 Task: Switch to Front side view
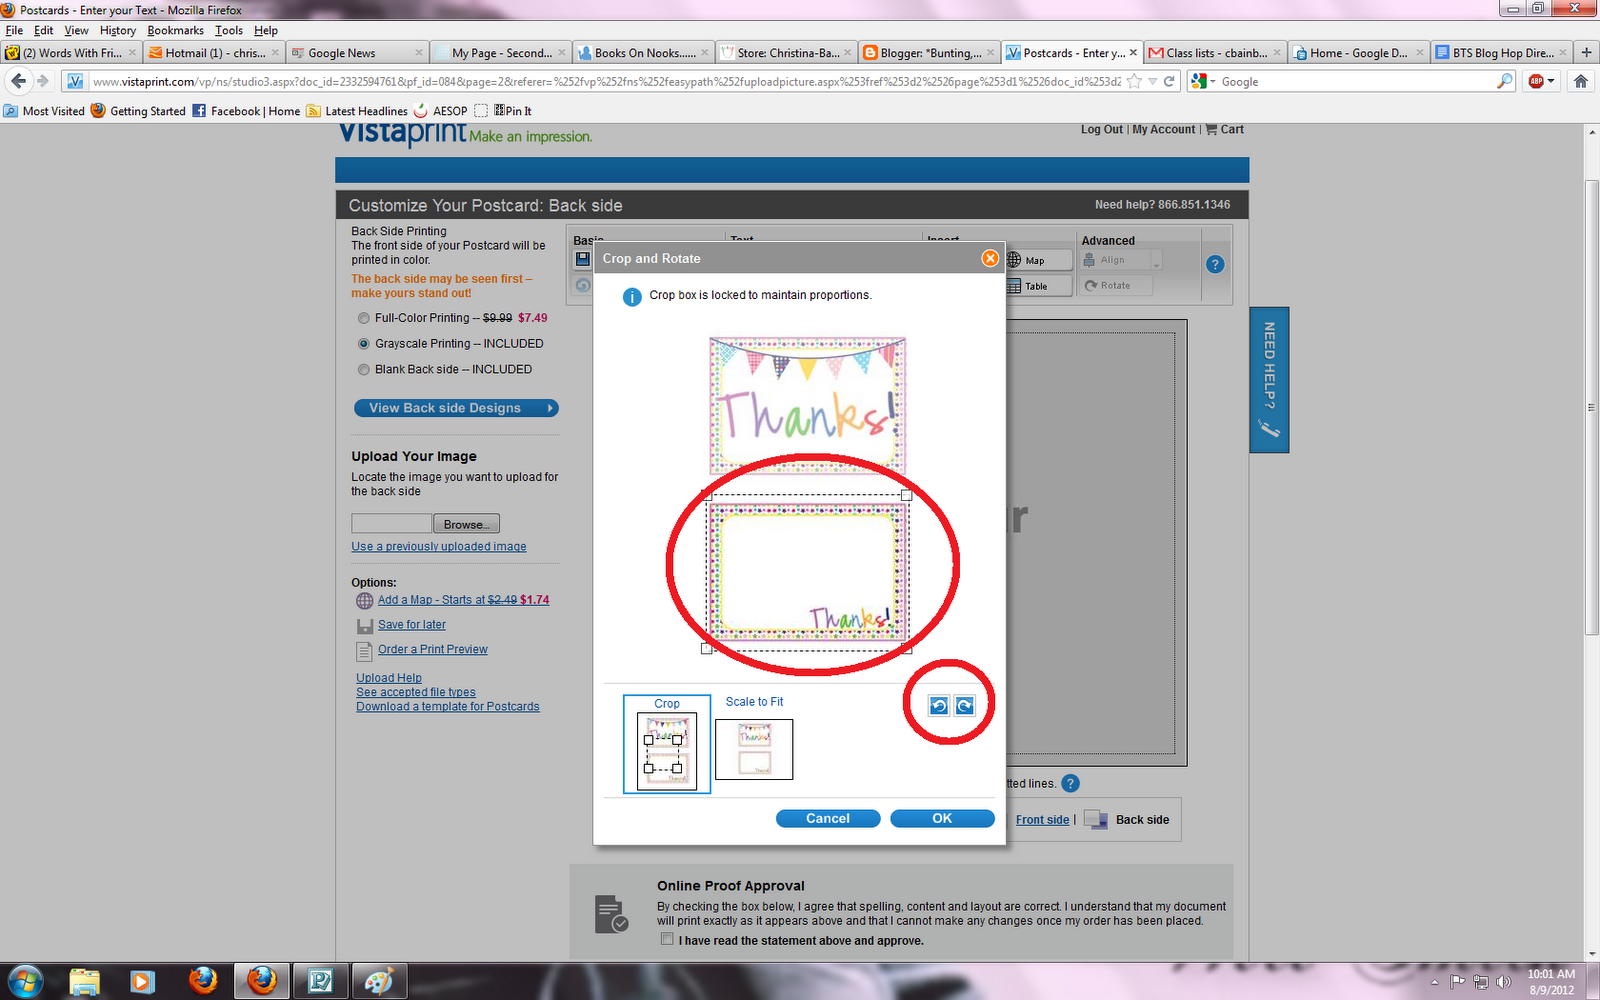pyautogui.click(x=1043, y=820)
